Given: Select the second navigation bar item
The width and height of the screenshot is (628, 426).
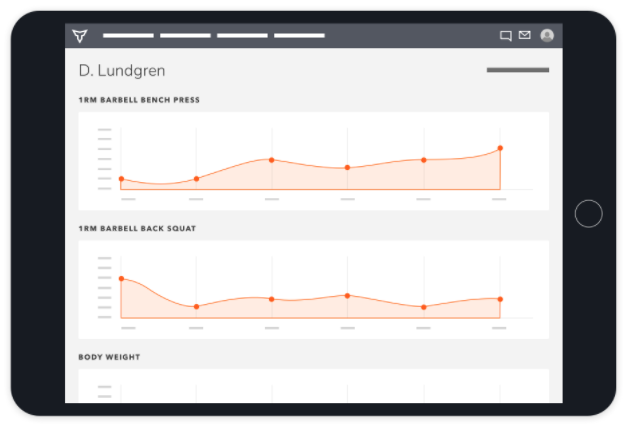Looking at the screenshot, I should click(185, 36).
